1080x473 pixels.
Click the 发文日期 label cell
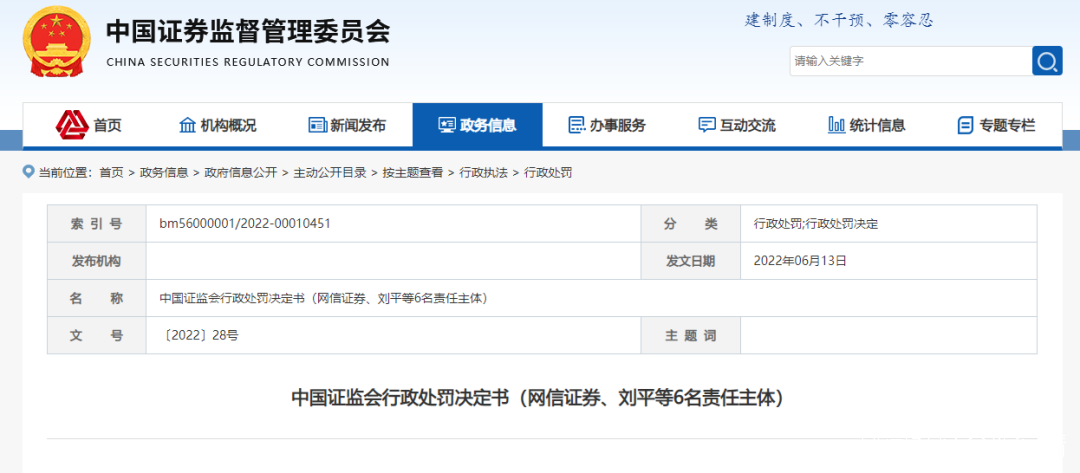point(691,261)
